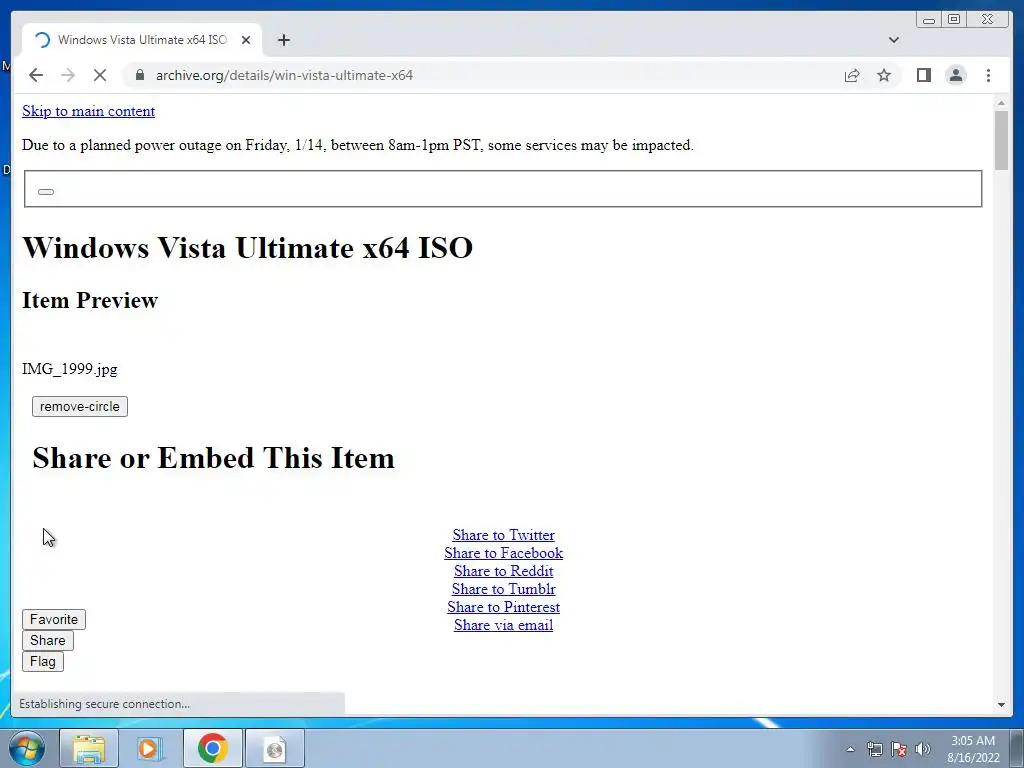Screen dimensions: 1024x768
Task: Go back using Chrome's back arrow
Action: 36,75
